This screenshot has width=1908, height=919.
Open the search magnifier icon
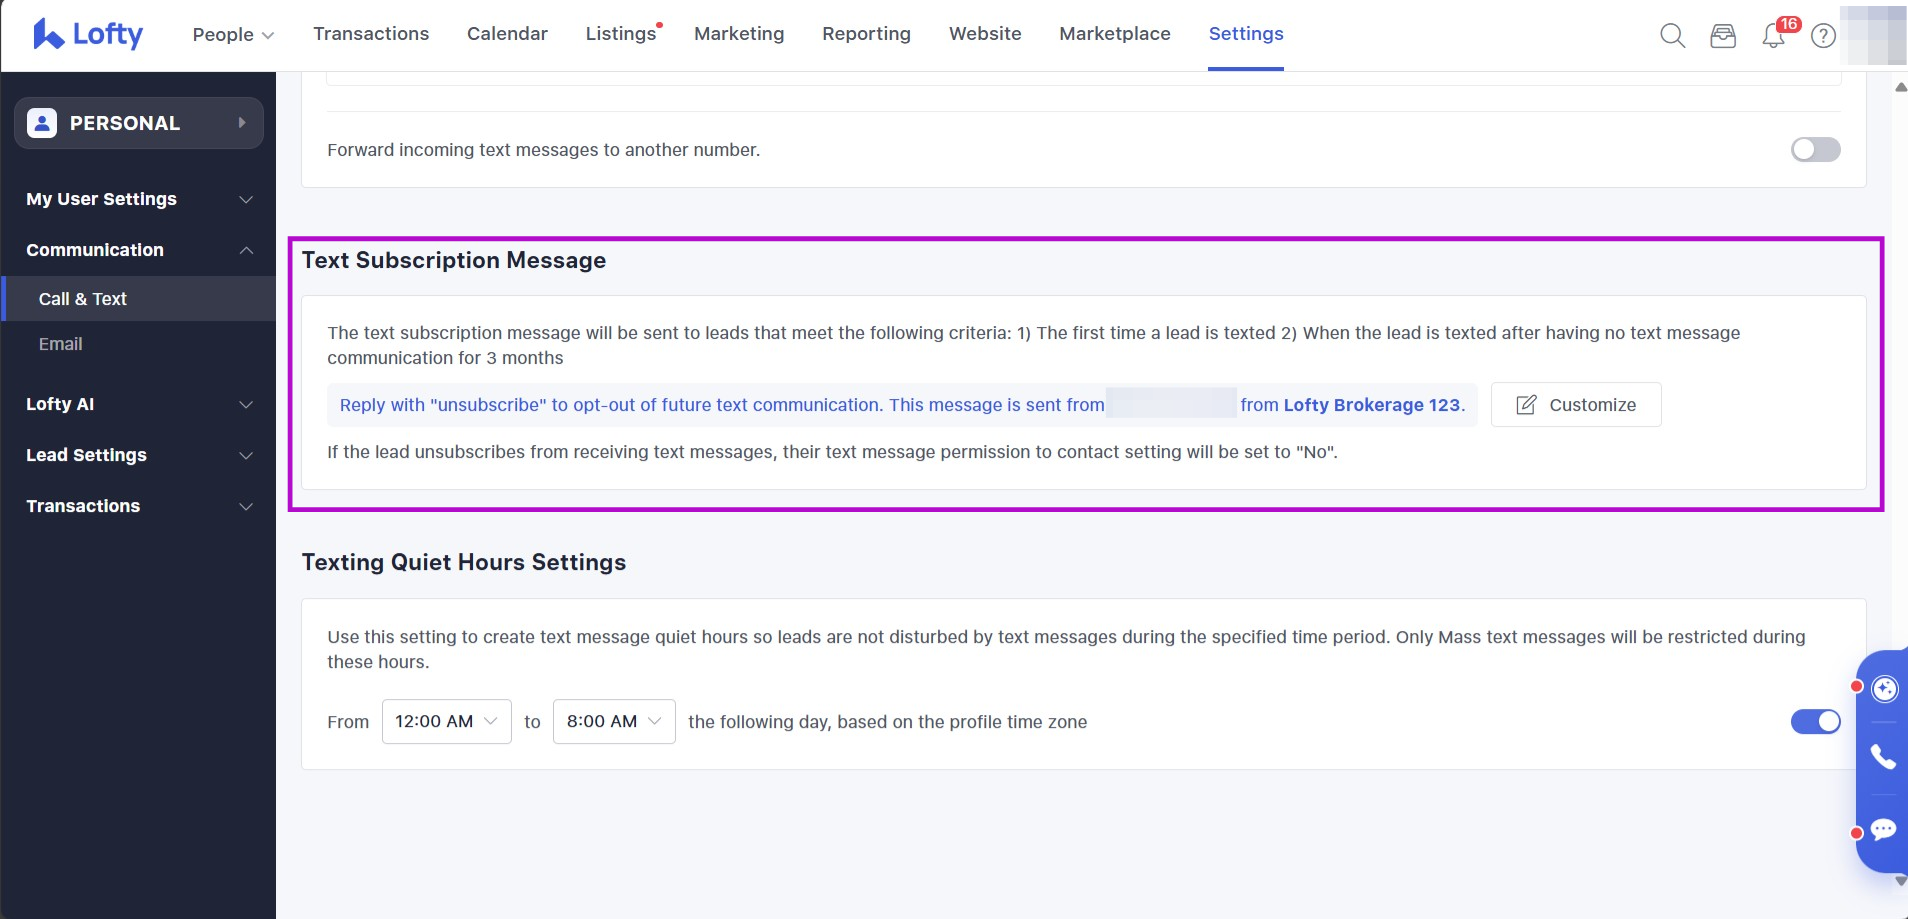coord(1672,36)
